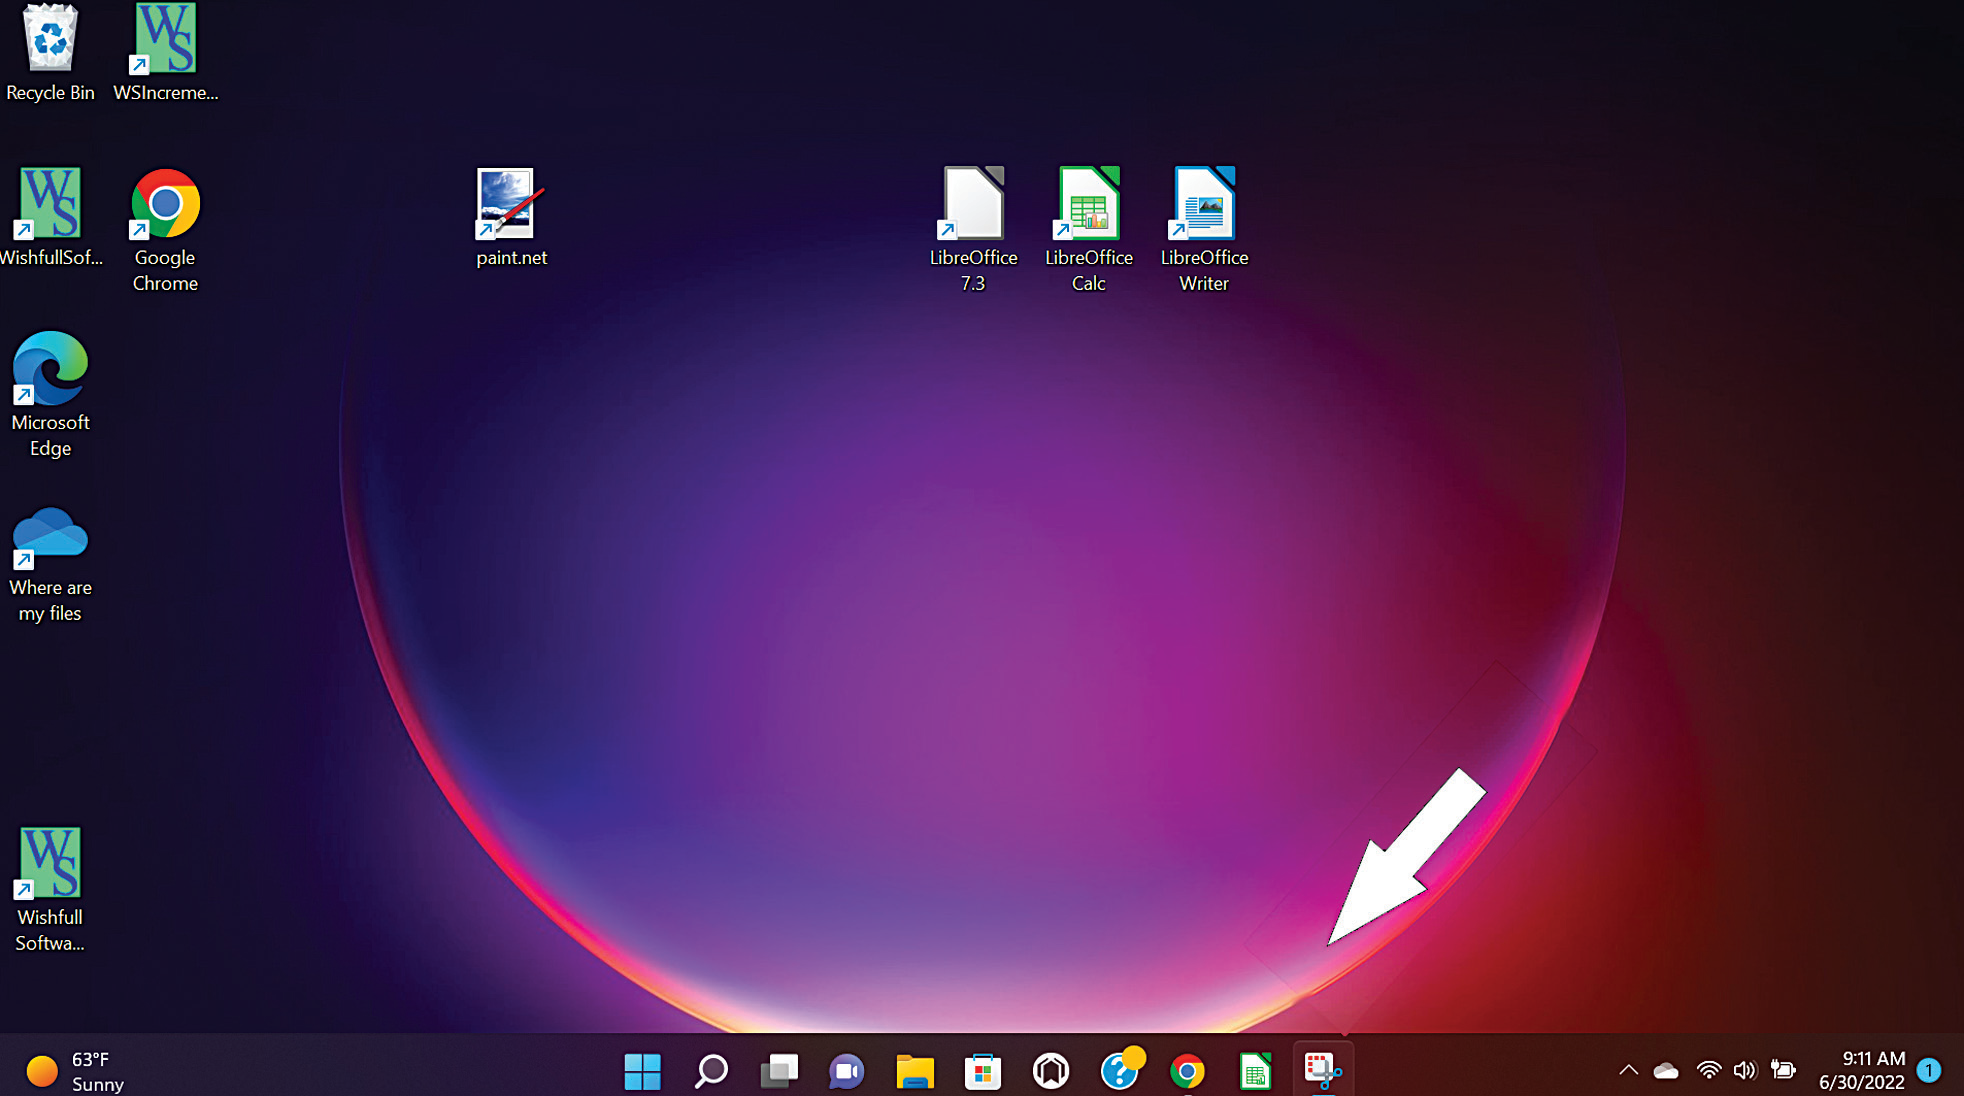The image size is (1964, 1096).
Task: Select the paint.net desktop shortcut
Action: [x=511, y=217]
